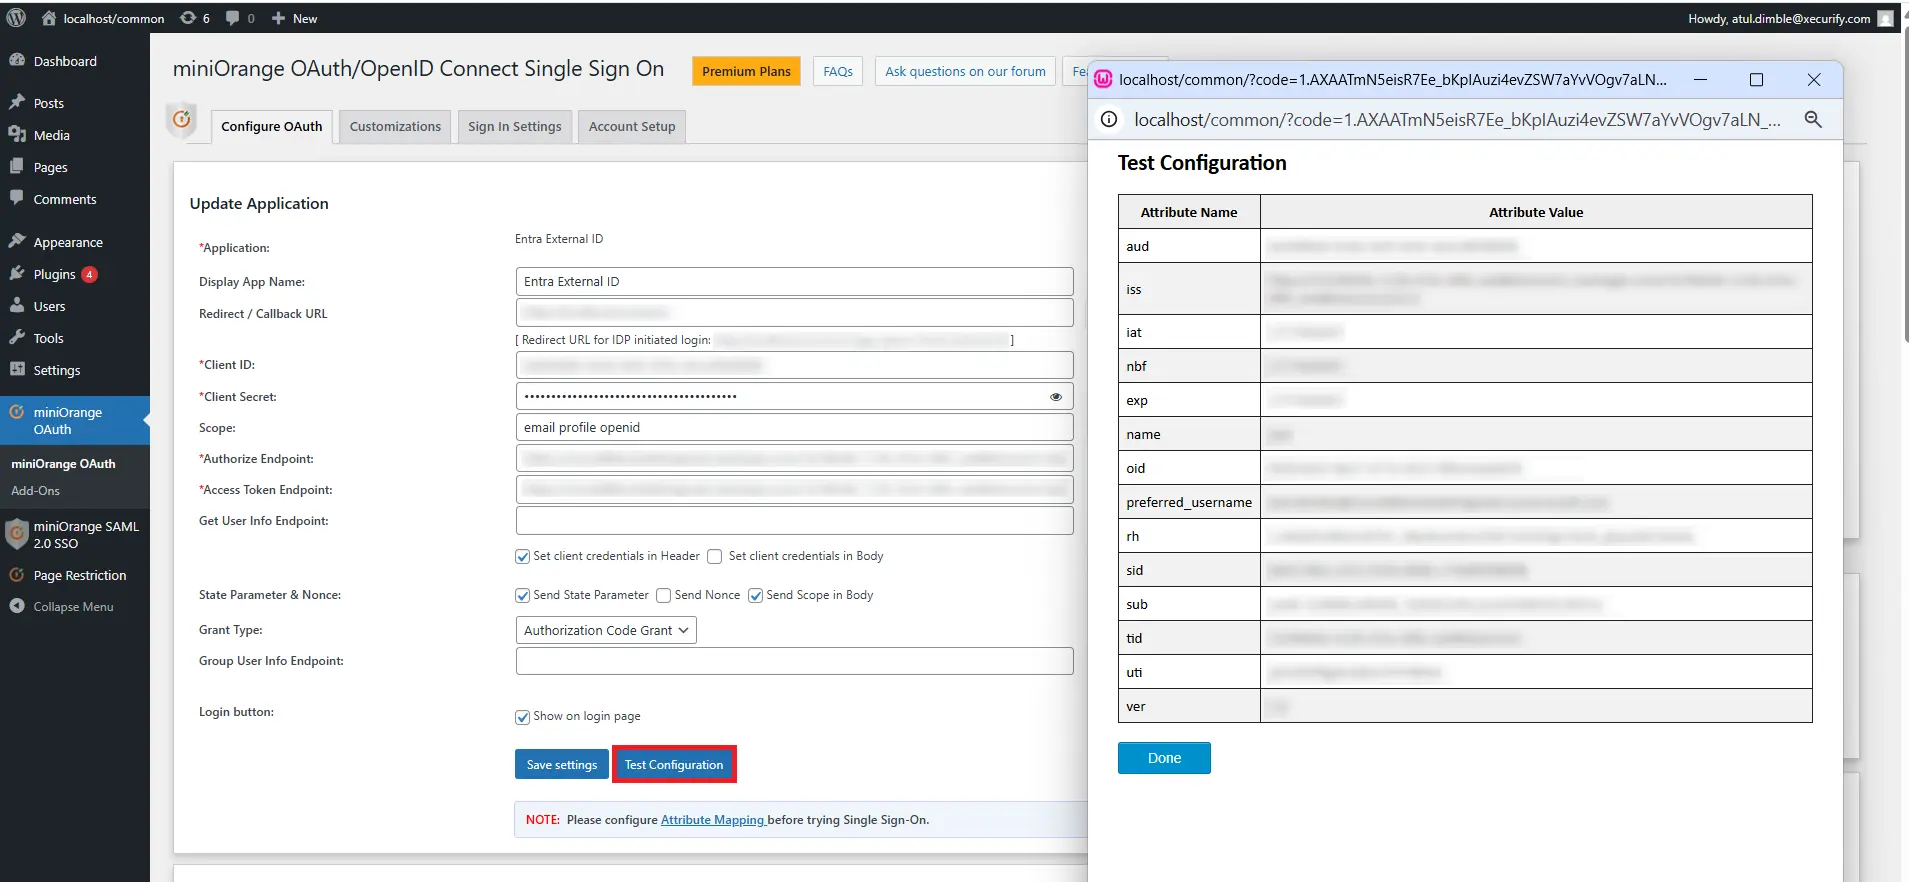Reveal the Client Secret with eye icon

point(1056,397)
